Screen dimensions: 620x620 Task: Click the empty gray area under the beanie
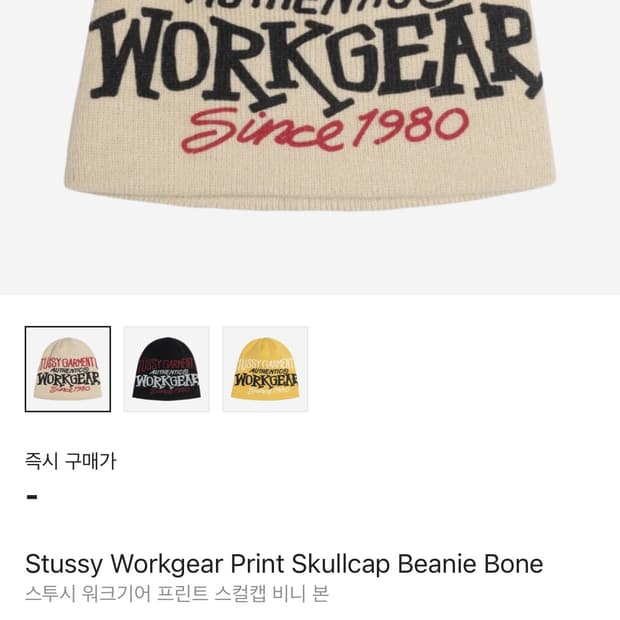coord(310,253)
